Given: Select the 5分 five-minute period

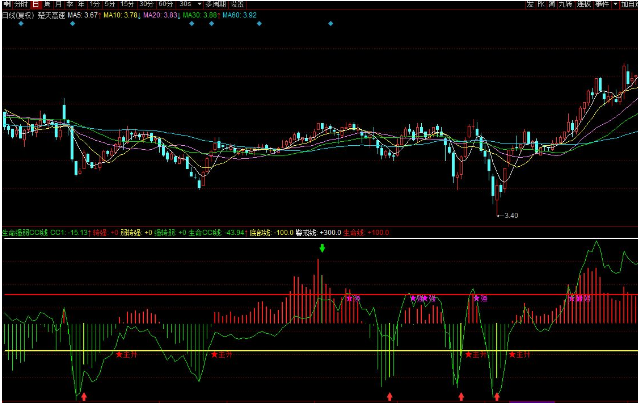Looking at the screenshot, I should 109,4.
